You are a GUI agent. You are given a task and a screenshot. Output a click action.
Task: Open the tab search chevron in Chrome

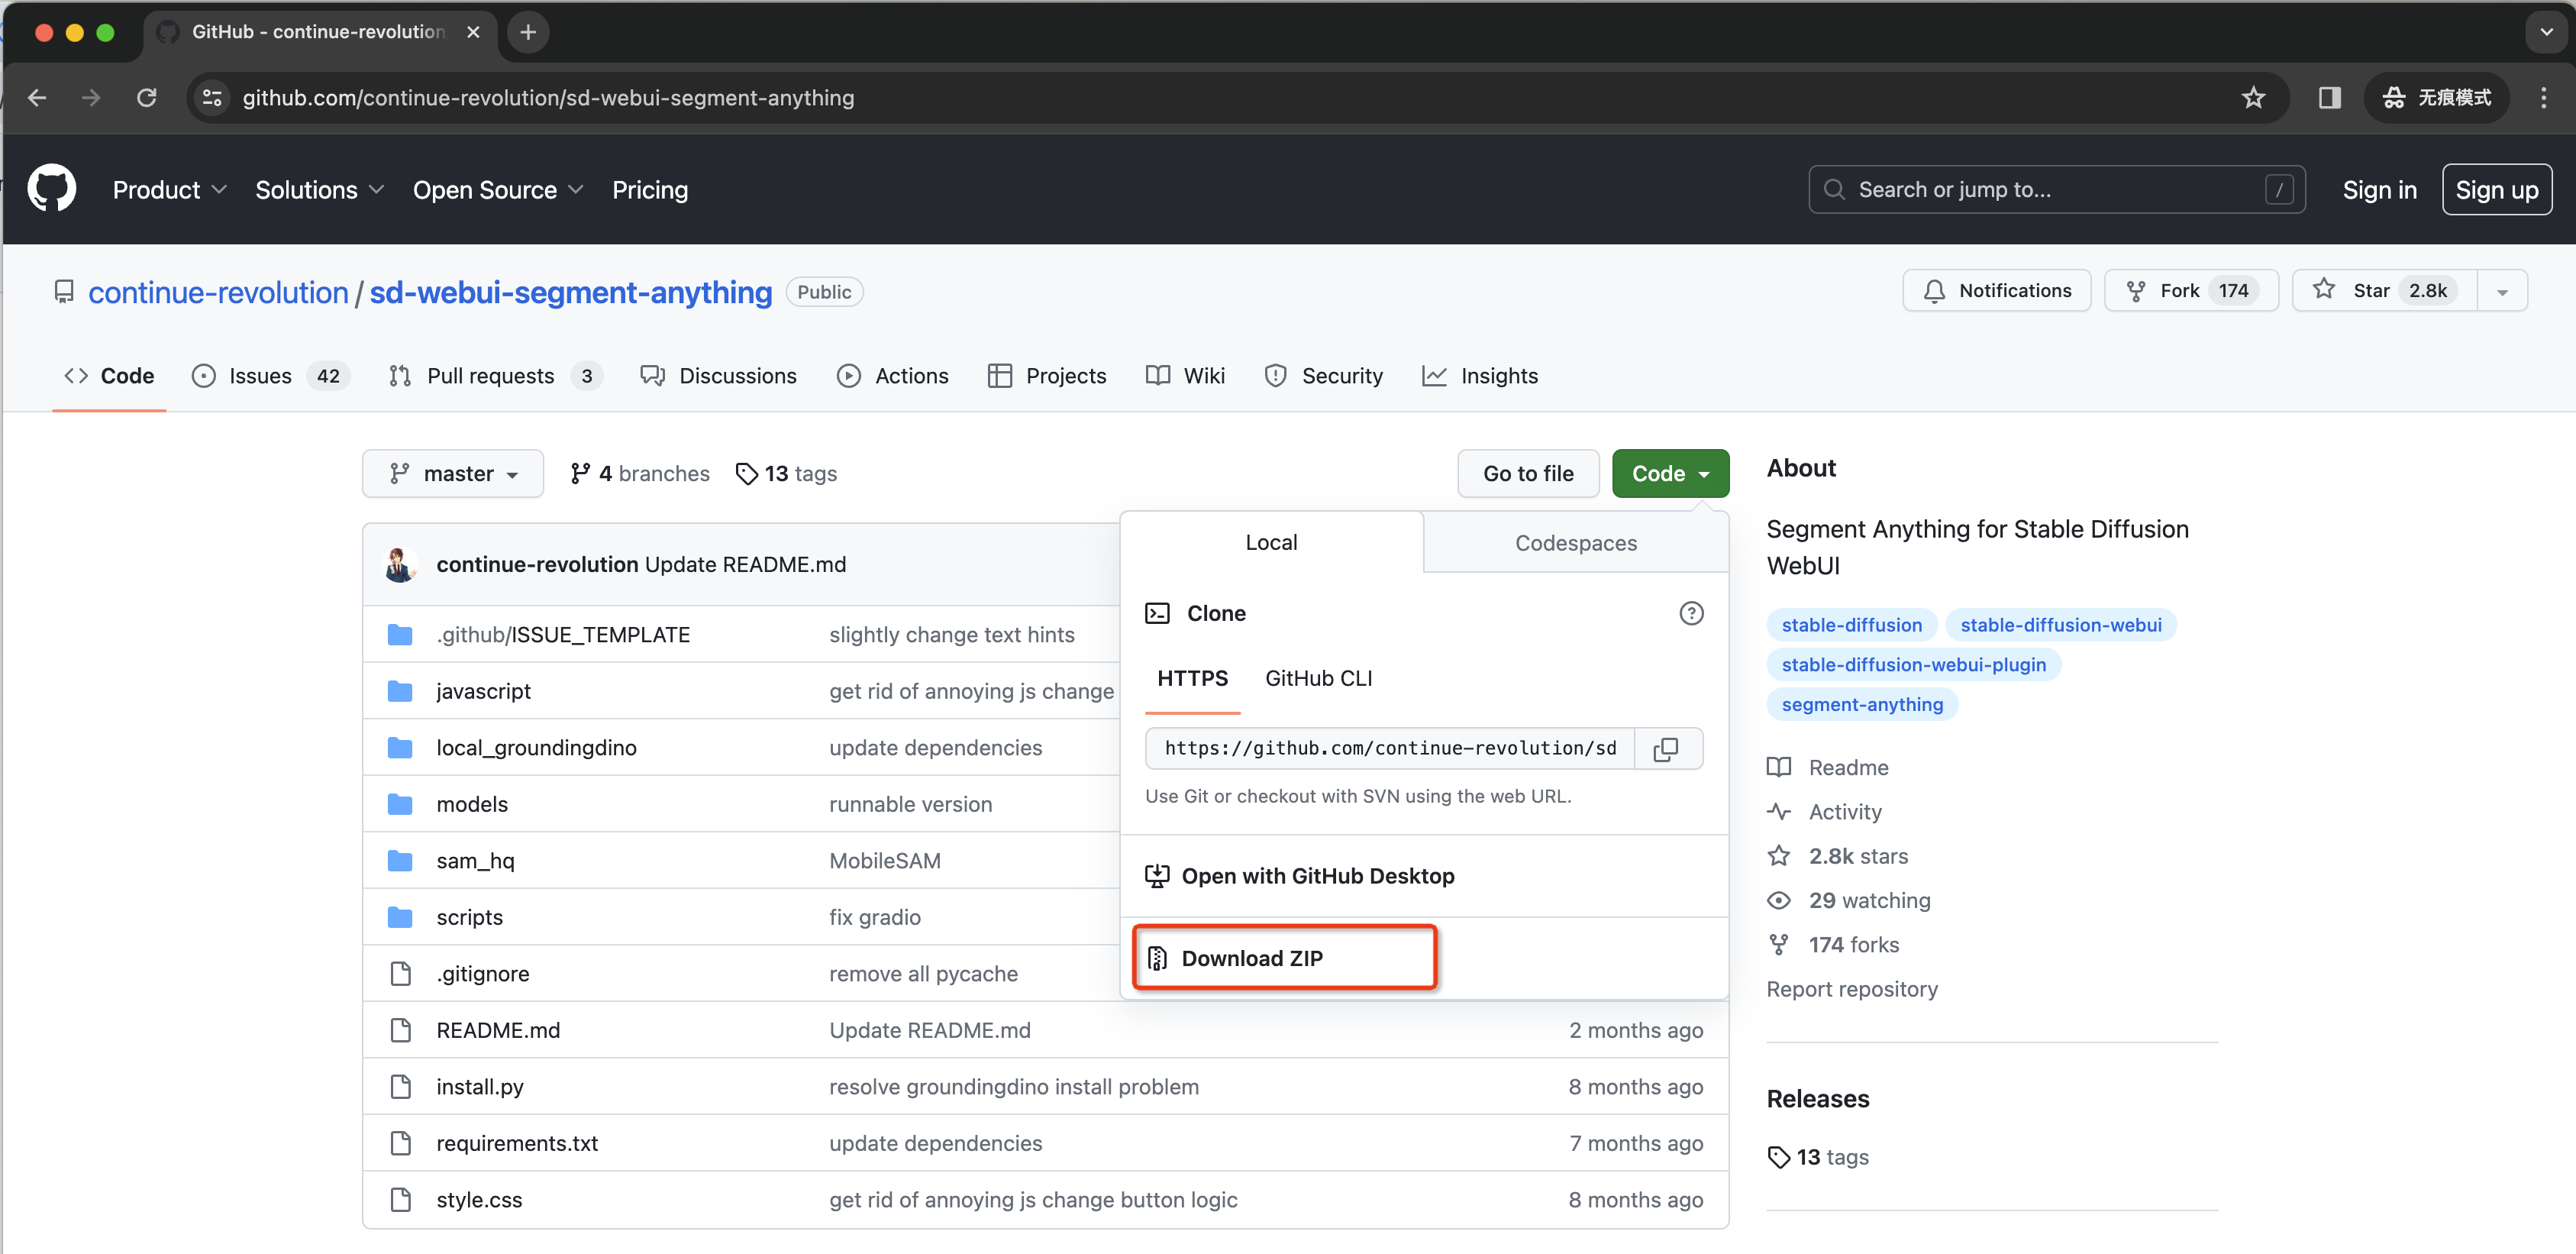coord(2546,32)
